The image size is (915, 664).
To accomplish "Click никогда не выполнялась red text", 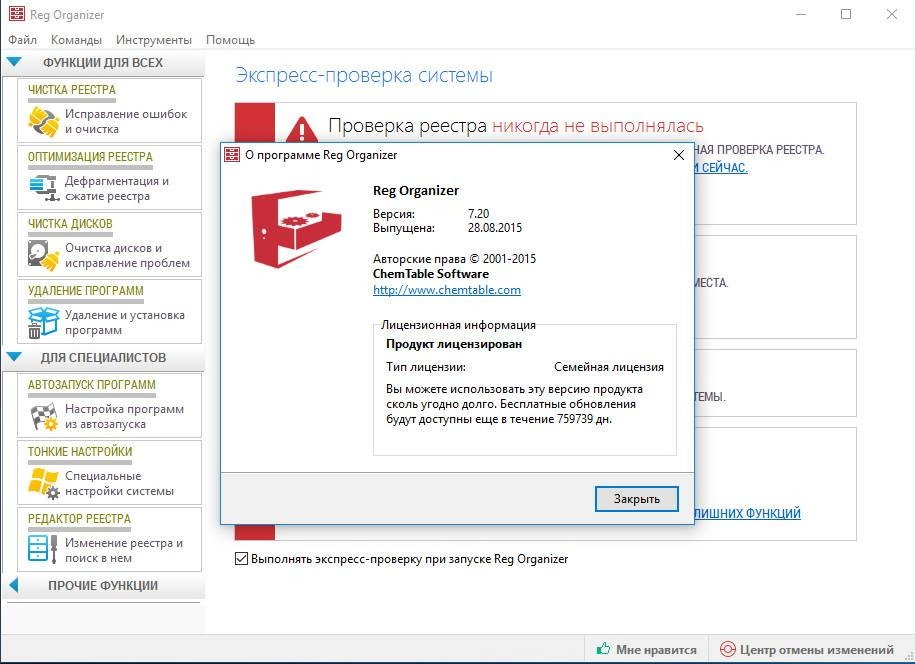I will click(598, 125).
